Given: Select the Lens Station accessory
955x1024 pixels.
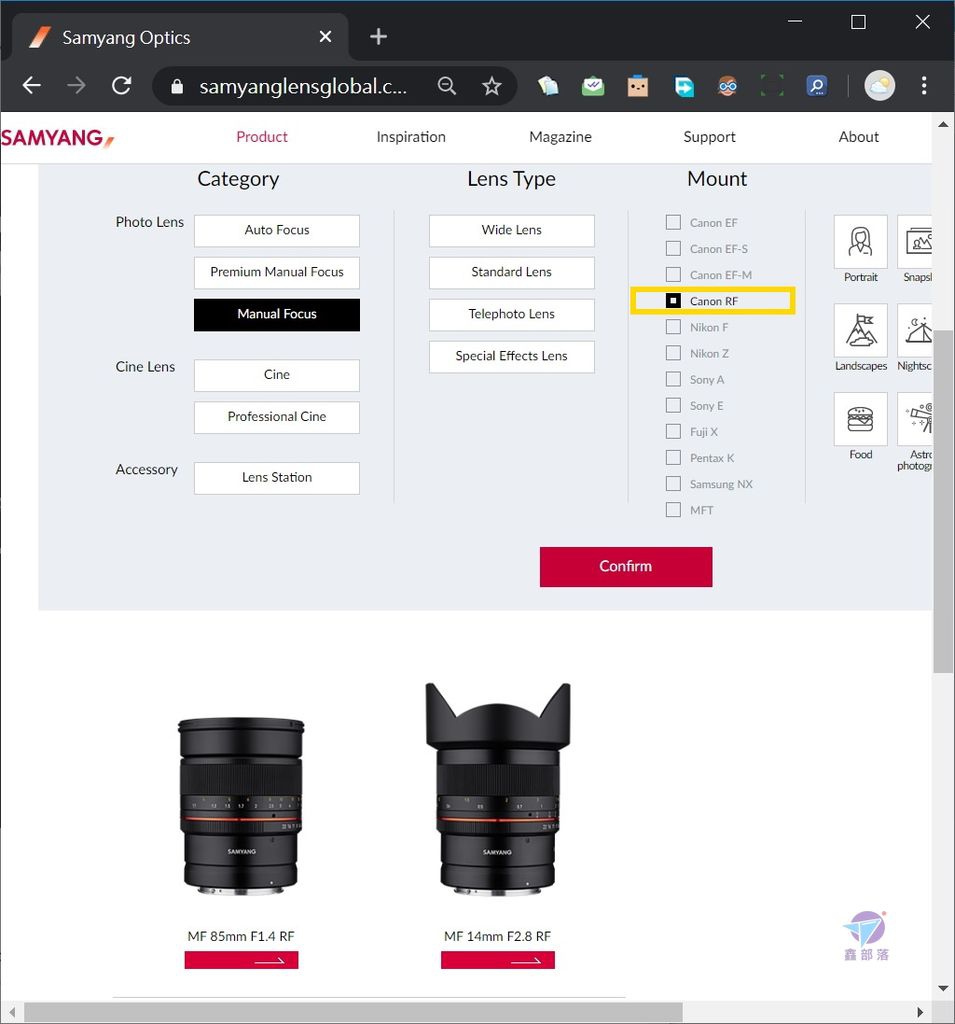Looking at the screenshot, I should (x=277, y=478).
